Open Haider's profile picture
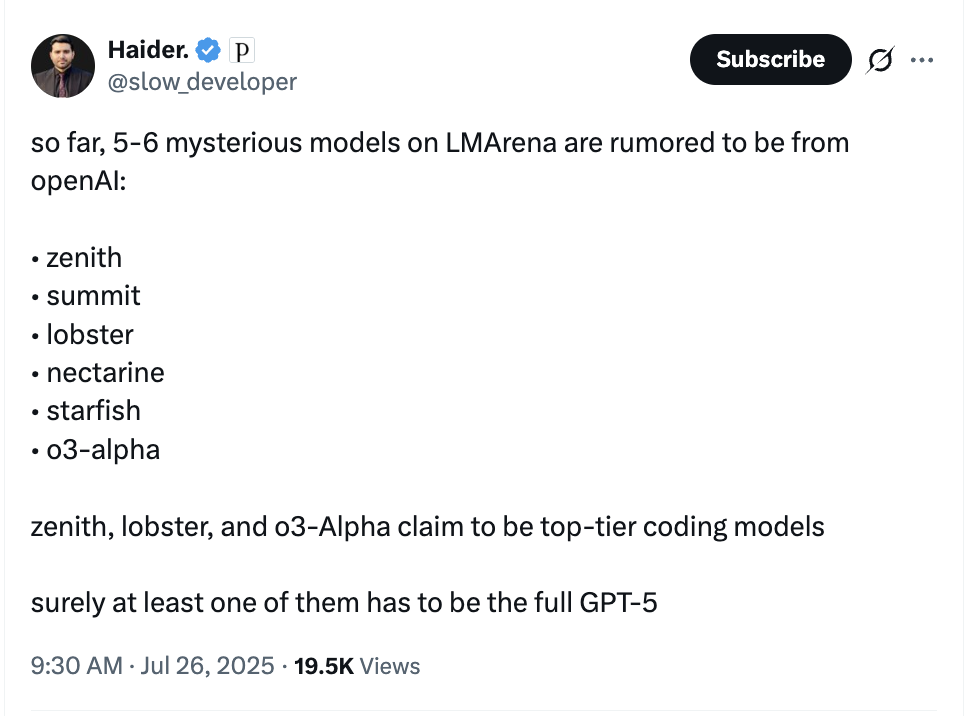Viewport: 976px width, 716px height. tap(63, 65)
